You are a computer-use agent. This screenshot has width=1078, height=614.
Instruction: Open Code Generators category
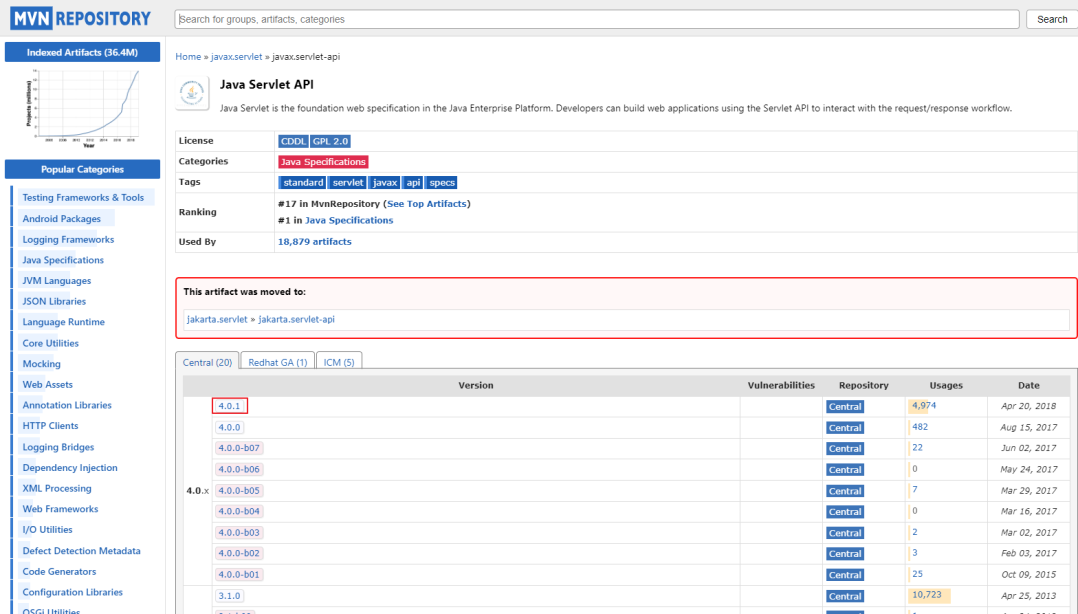(59, 571)
